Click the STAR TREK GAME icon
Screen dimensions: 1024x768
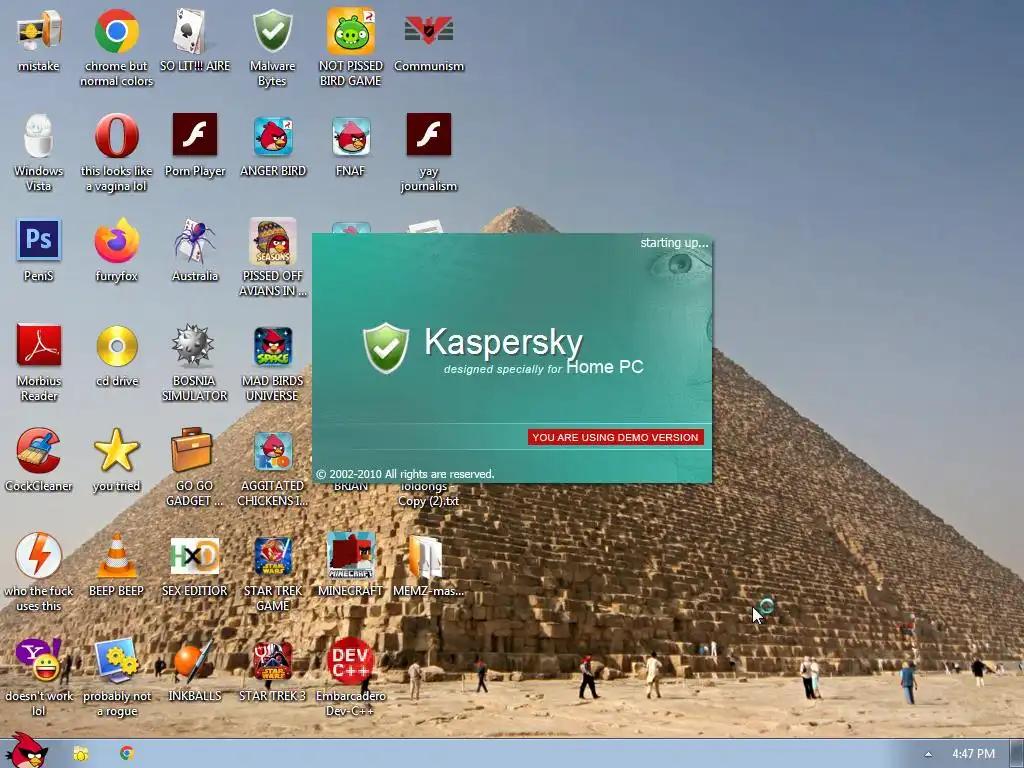(x=273, y=556)
